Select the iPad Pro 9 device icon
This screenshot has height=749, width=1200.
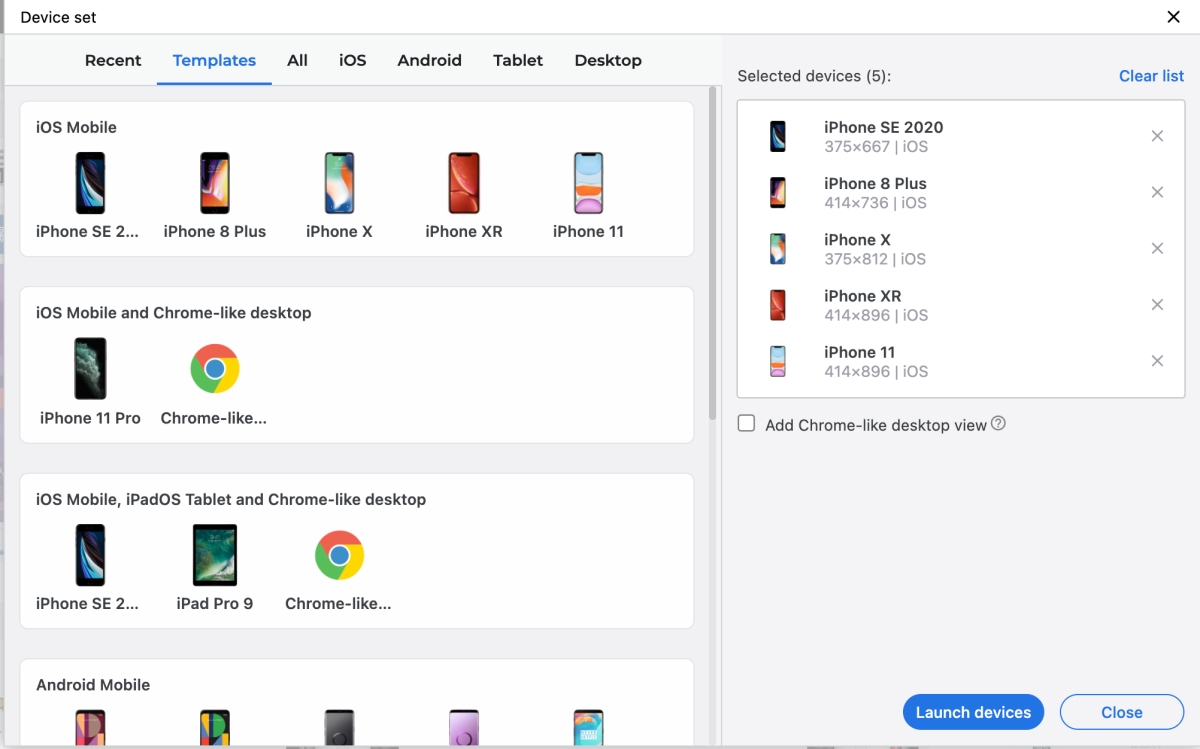pyautogui.click(x=215, y=555)
